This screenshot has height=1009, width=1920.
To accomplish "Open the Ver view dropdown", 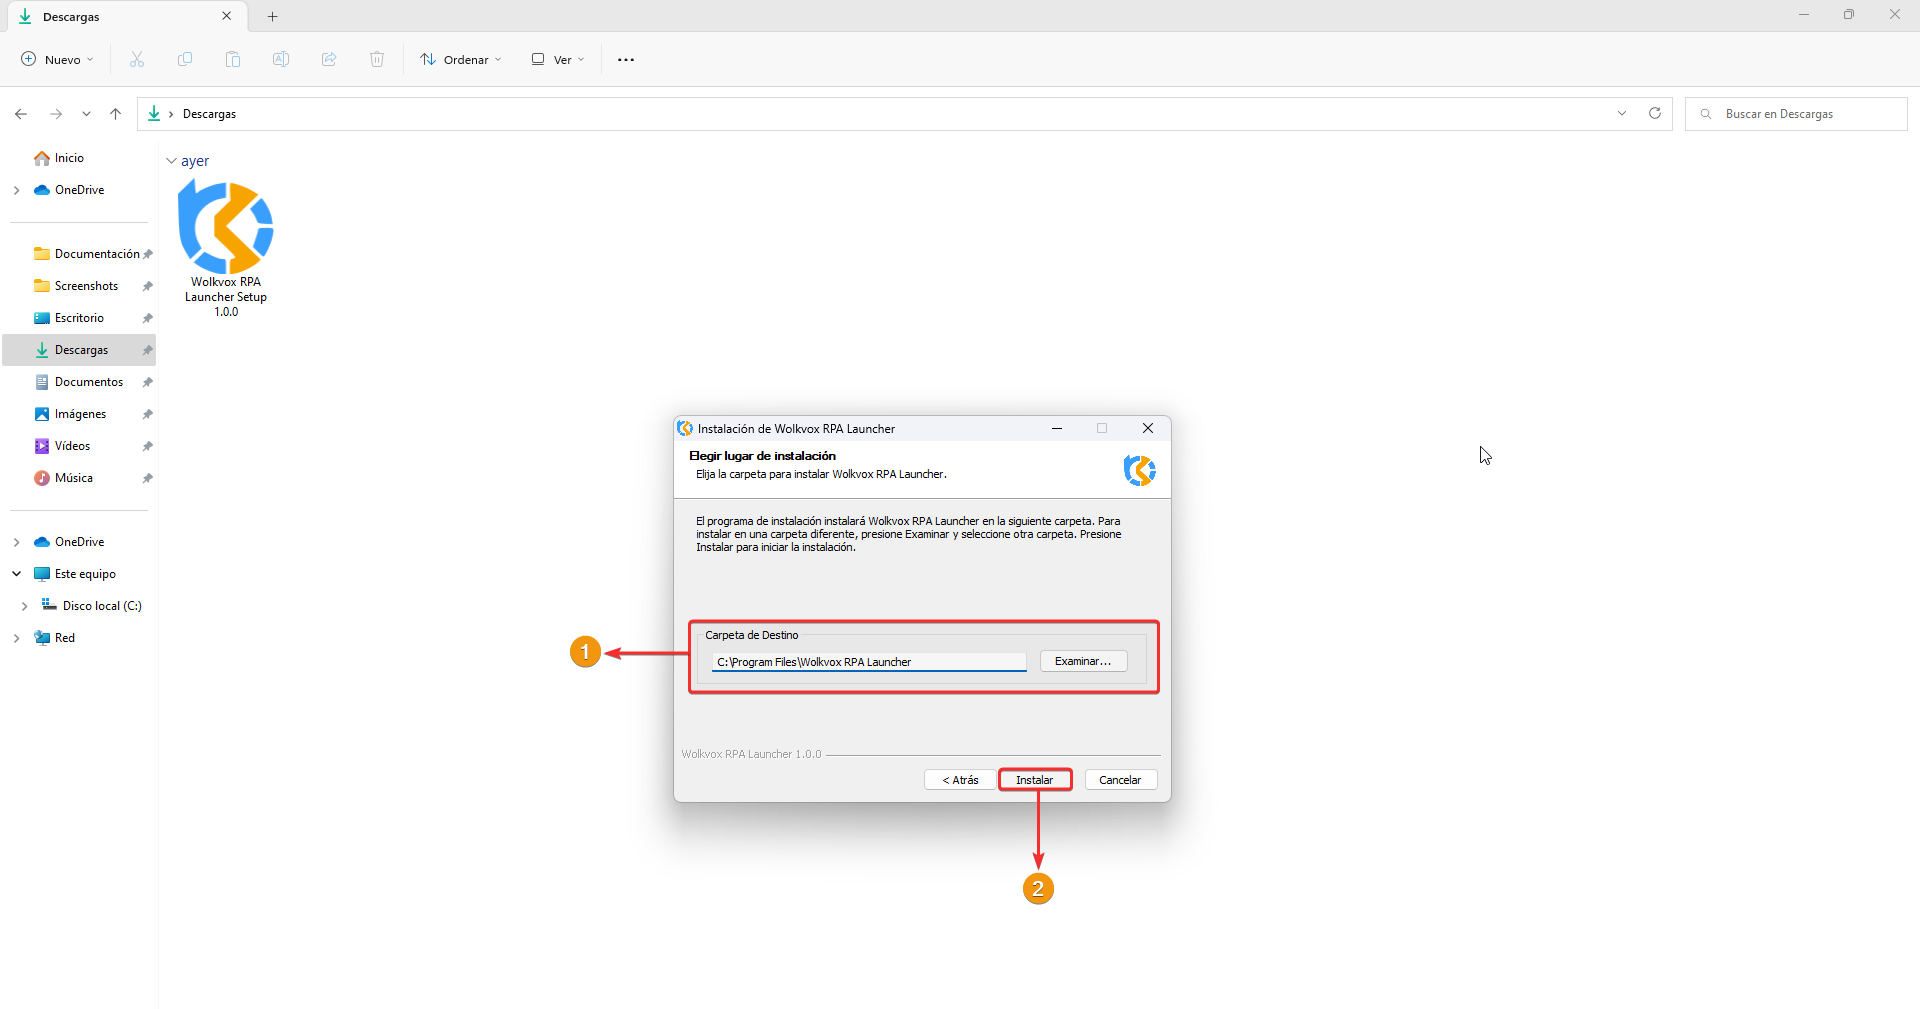I will [558, 60].
